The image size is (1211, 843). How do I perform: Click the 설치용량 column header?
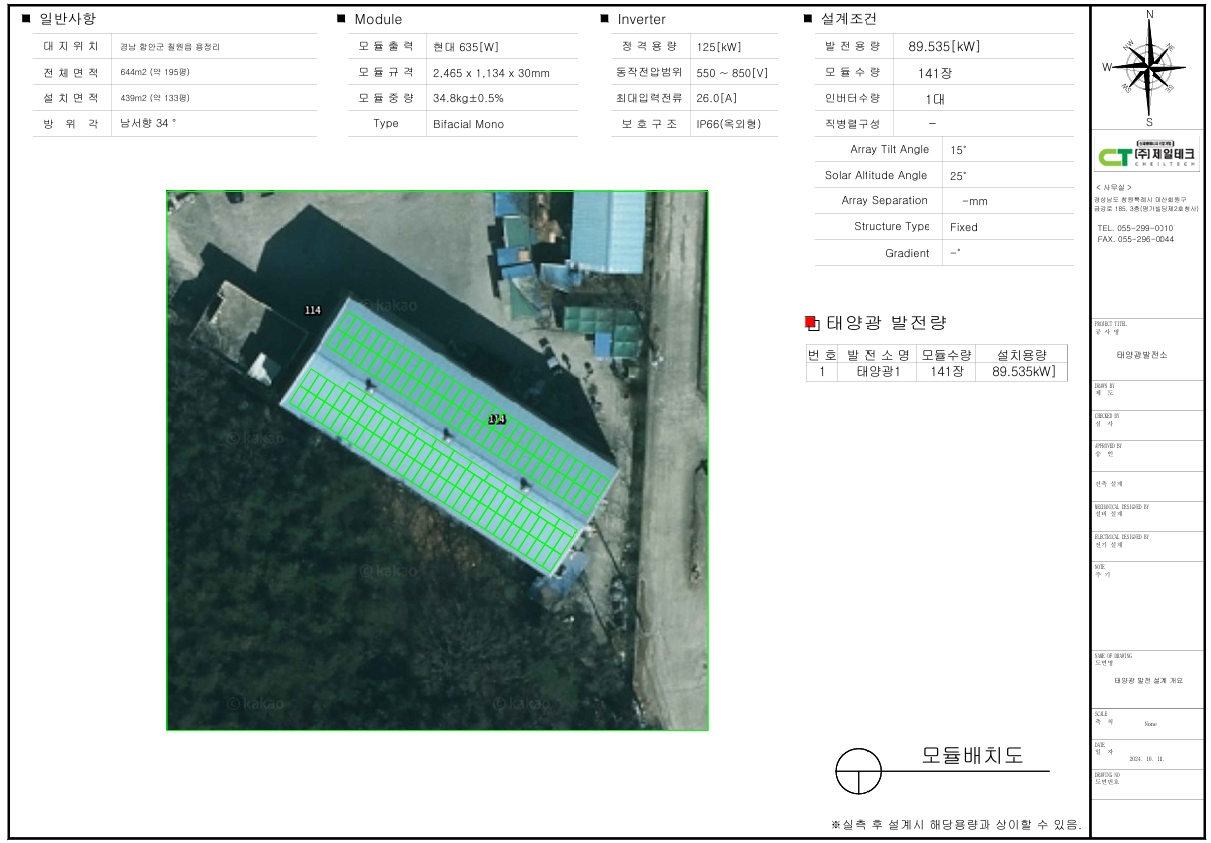click(x=1021, y=354)
